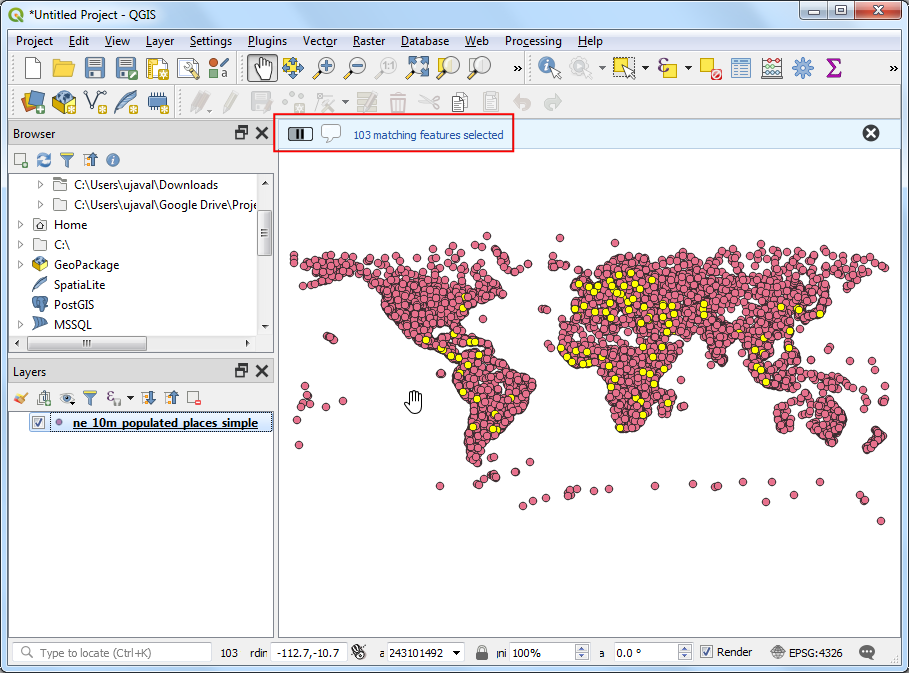This screenshot has height=673, width=909.
Task: Open the map scale dropdown
Action: (x=457, y=653)
